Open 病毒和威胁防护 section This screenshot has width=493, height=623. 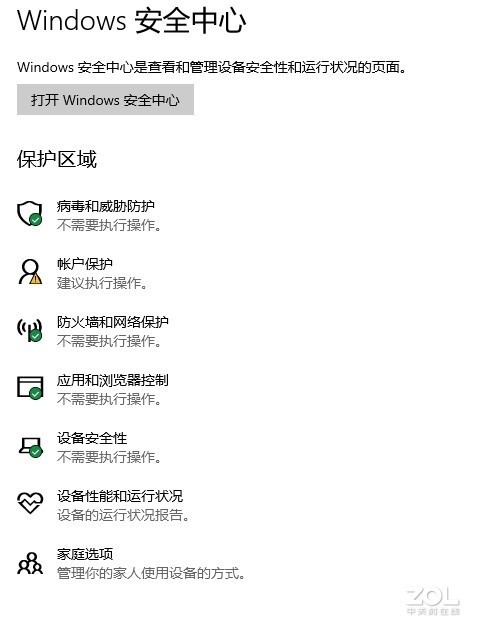coord(106,206)
